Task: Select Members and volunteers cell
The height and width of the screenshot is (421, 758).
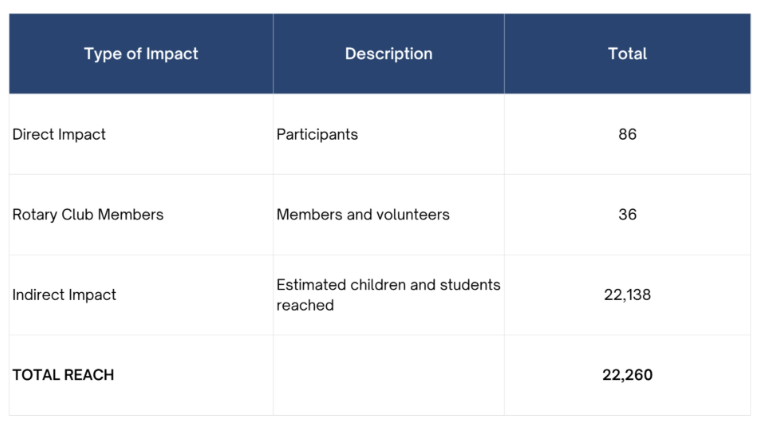Action: pos(389,214)
